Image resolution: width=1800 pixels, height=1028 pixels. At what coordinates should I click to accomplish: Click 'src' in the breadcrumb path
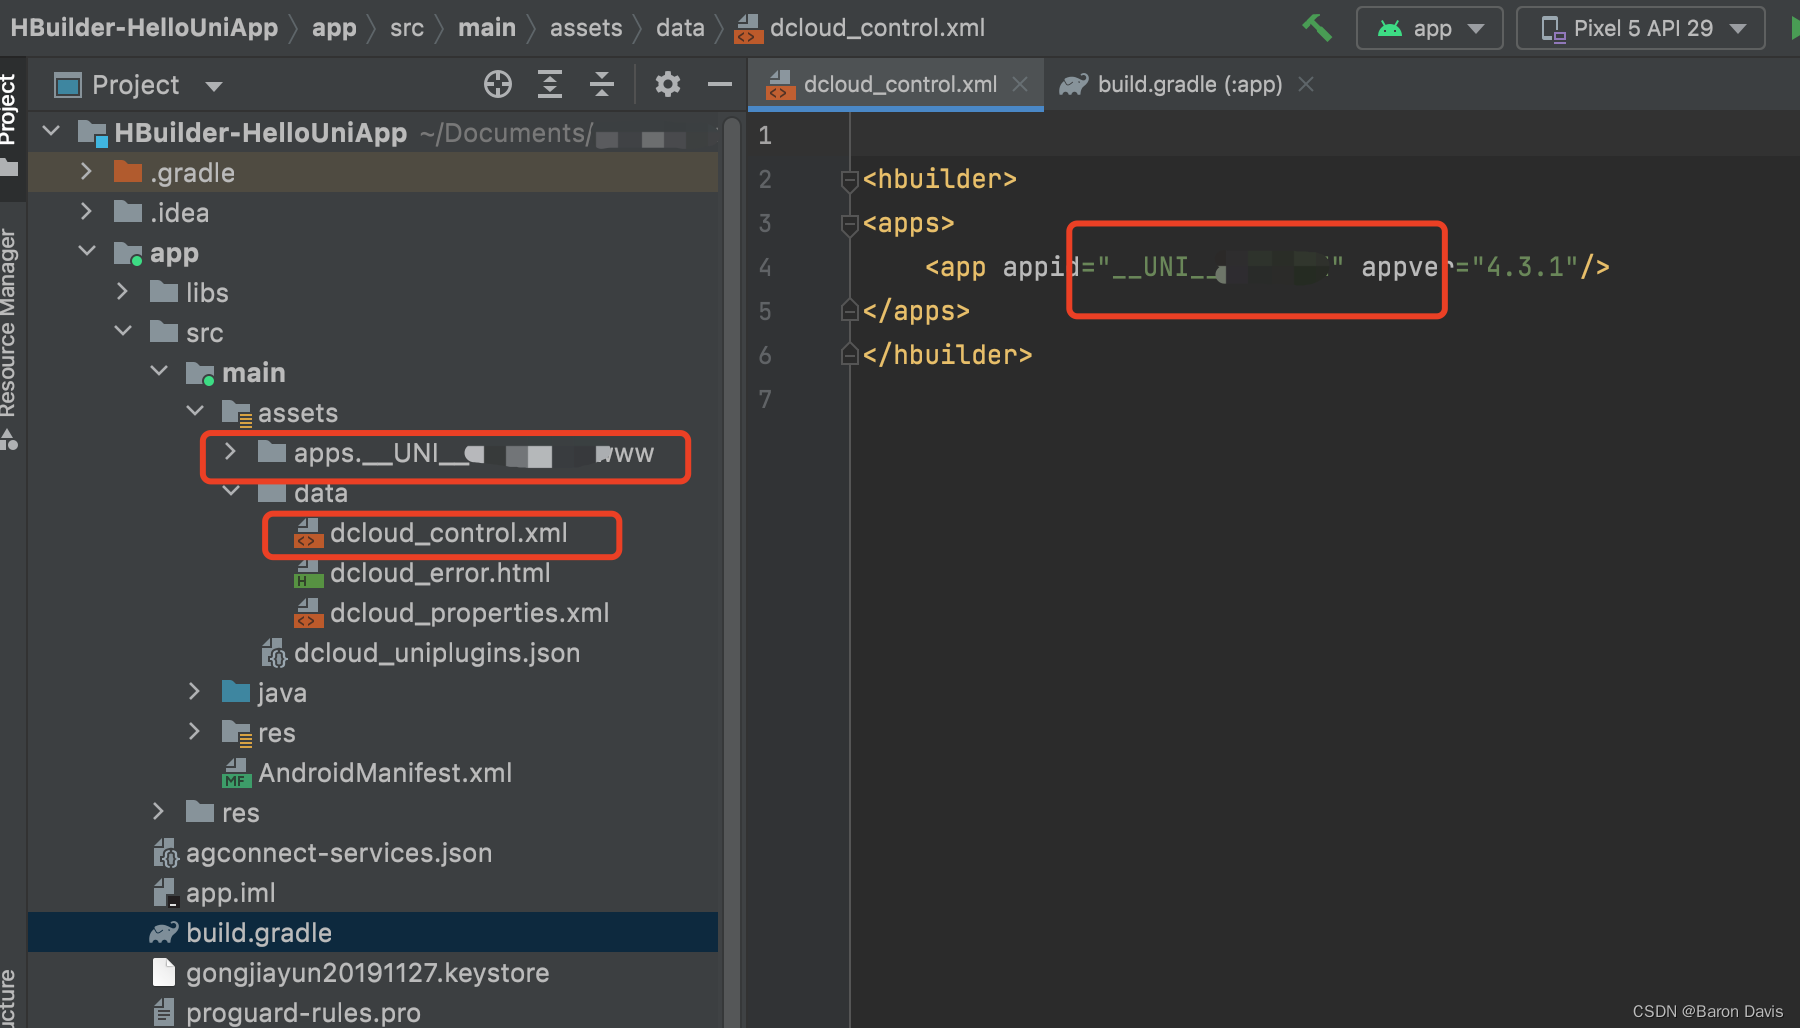(407, 28)
